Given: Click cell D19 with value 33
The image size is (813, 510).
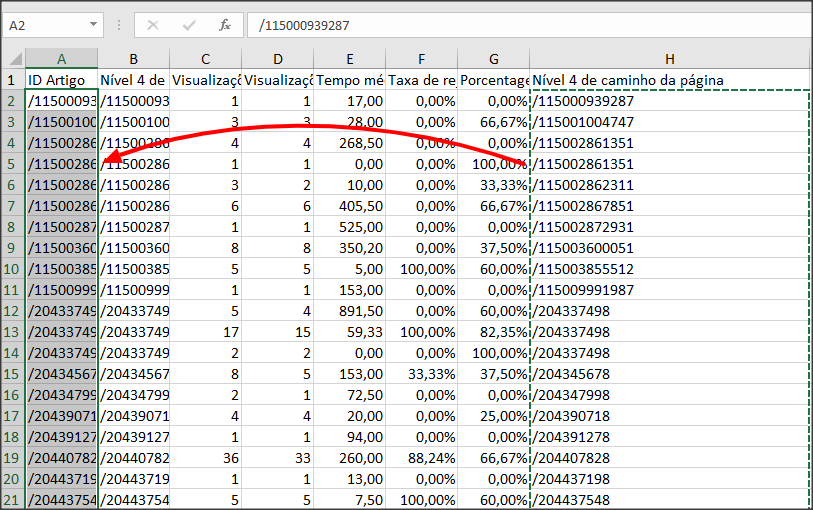Looking at the screenshot, I should (x=277, y=458).
